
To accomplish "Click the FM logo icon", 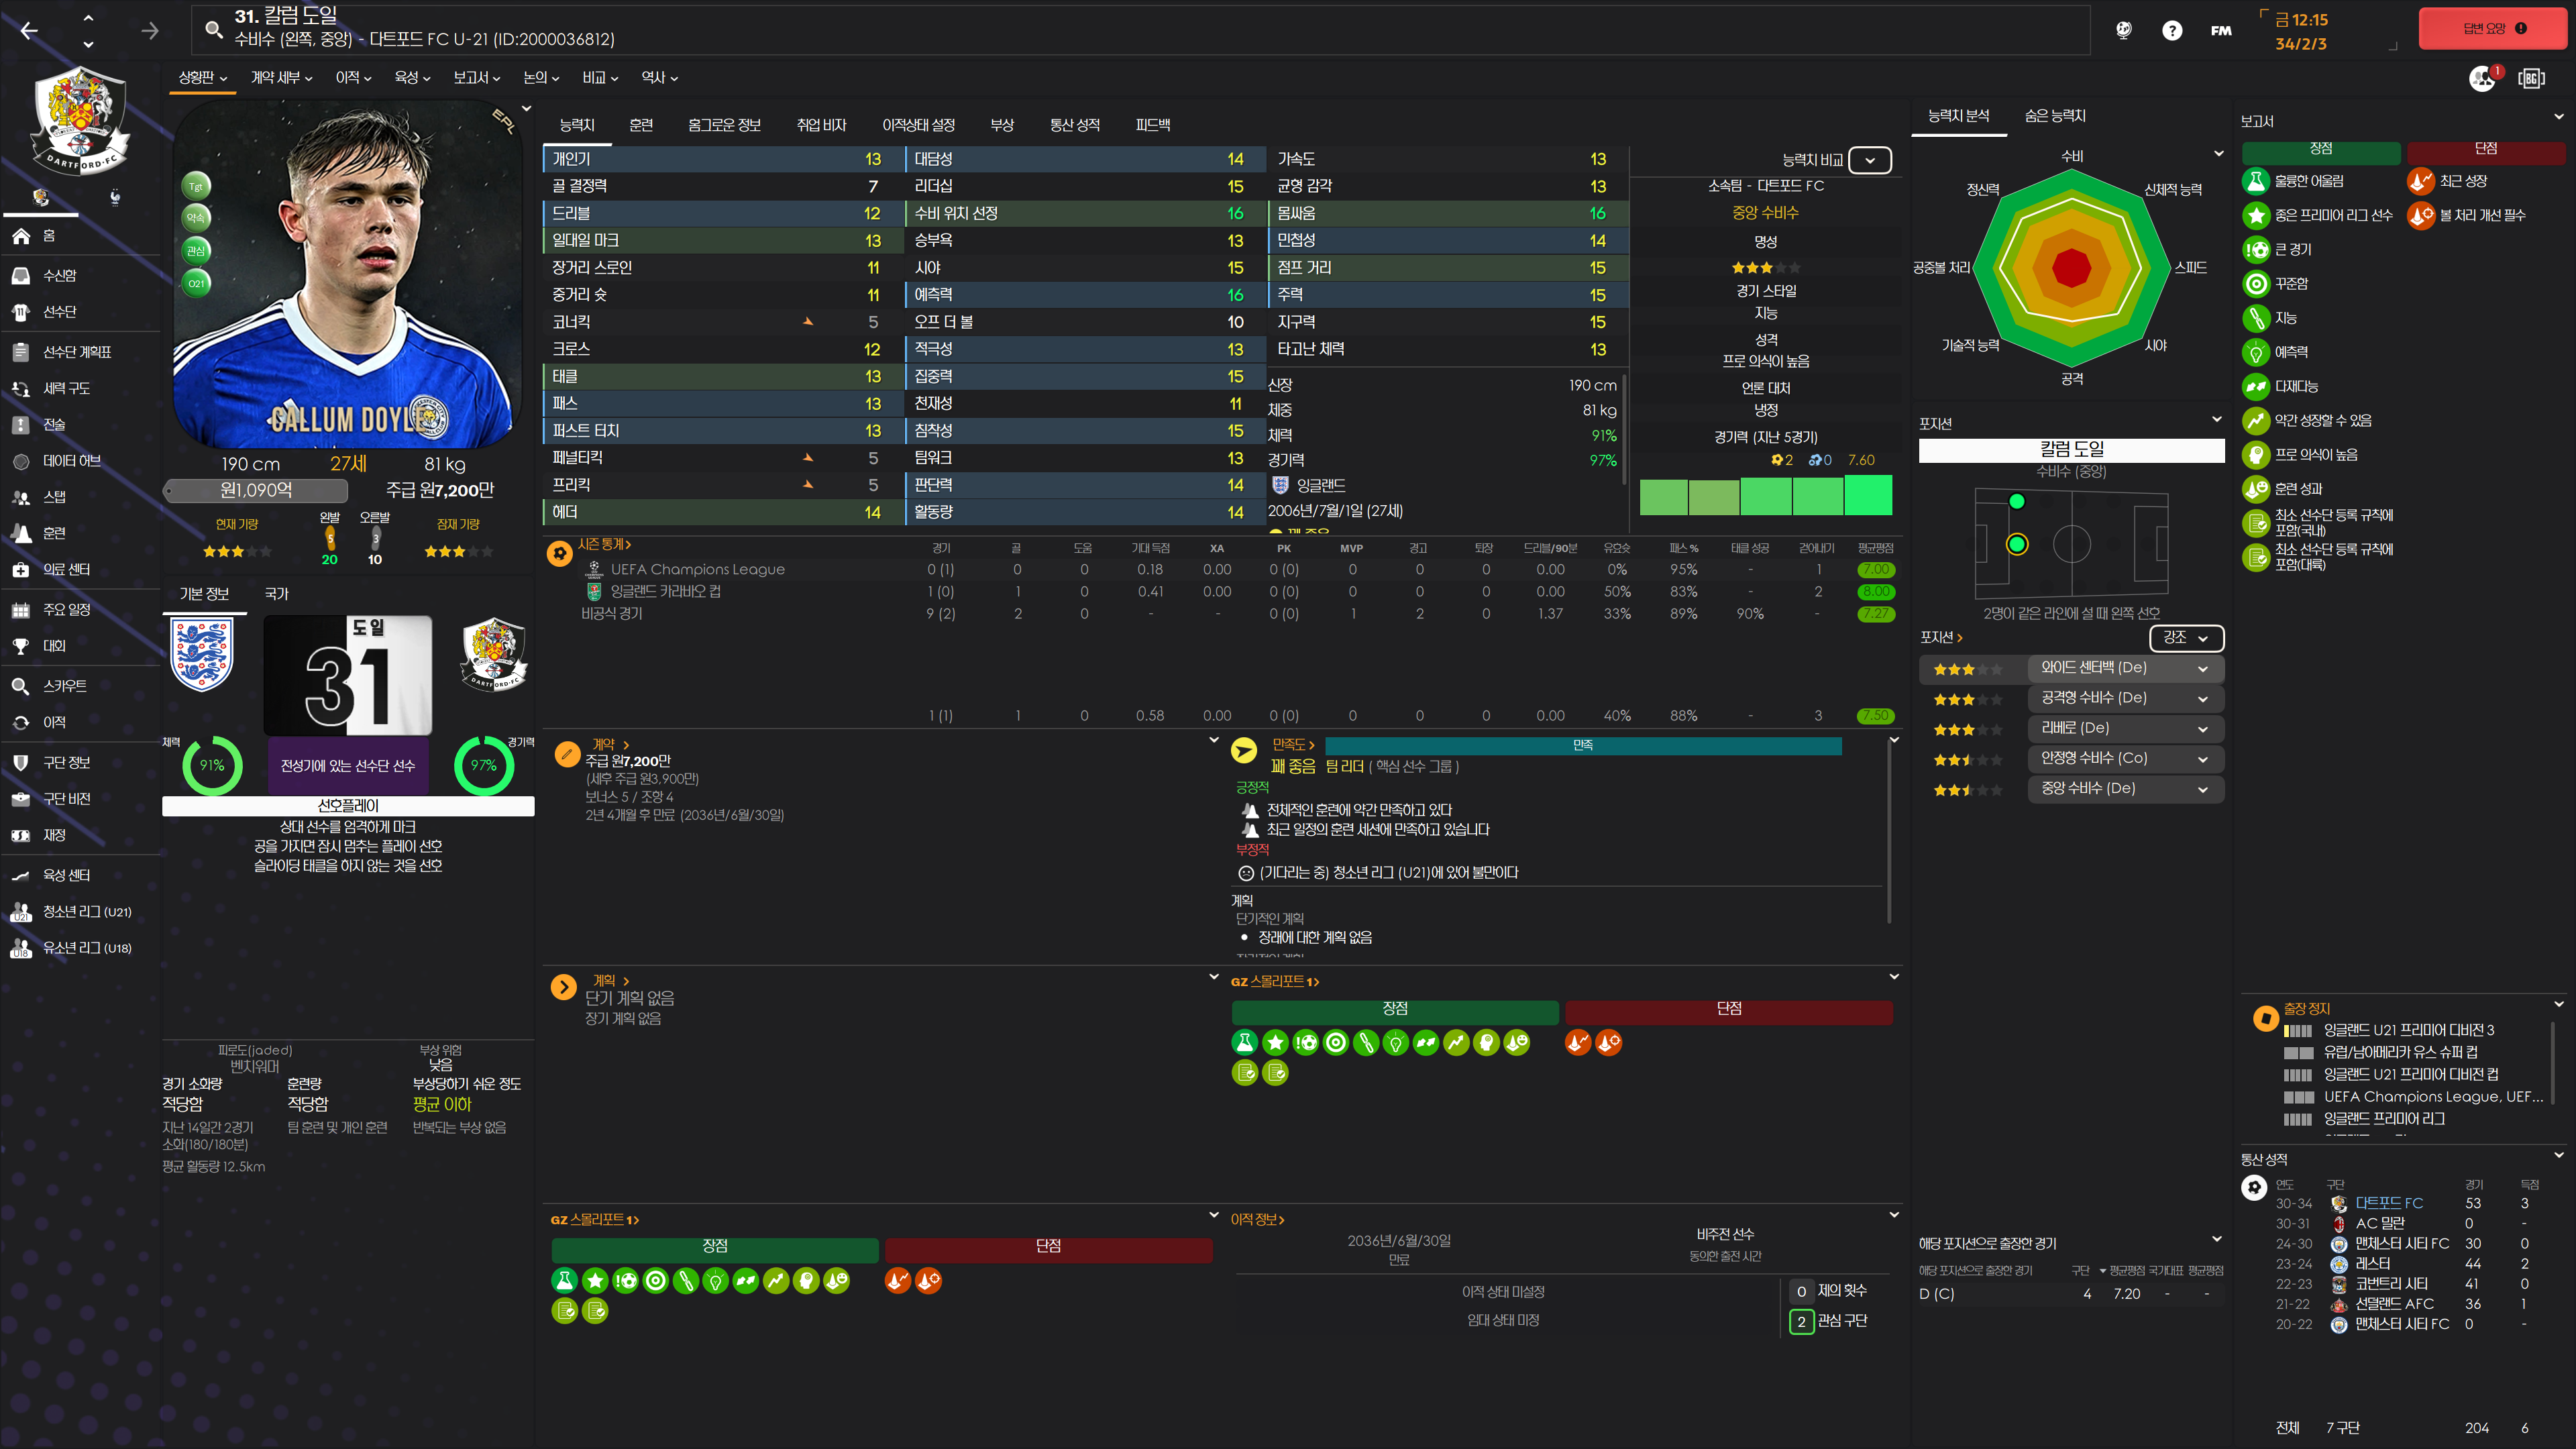I will [x=2221, y=30].
